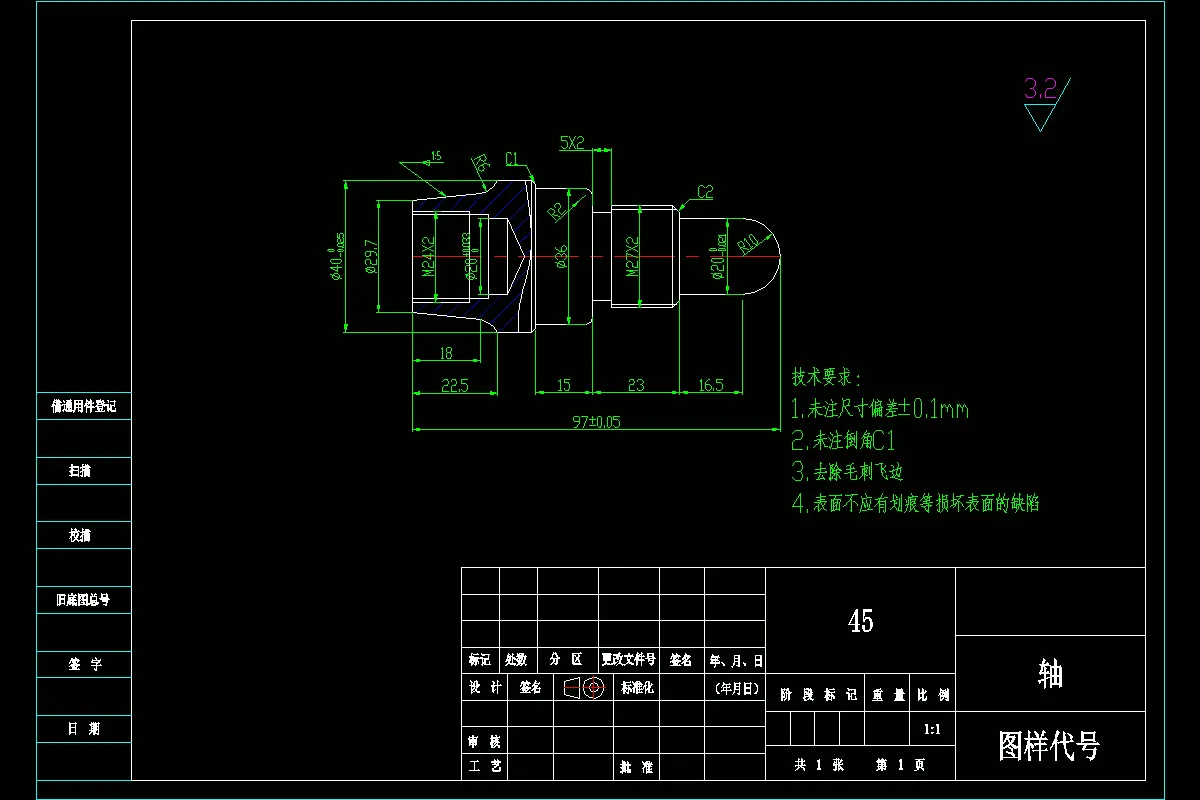The image size is (1200, 800).
Task: Select the scale value 1:1
Action: click(932, 730)
